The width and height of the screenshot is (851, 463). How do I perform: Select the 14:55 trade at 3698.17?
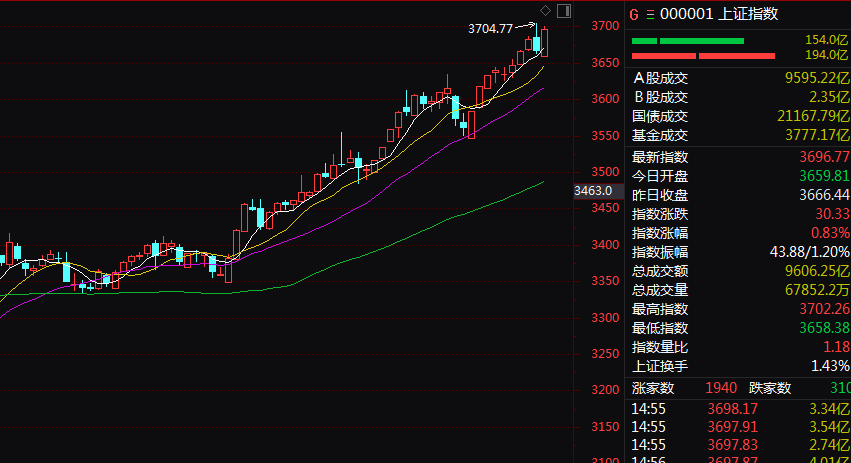(x=740, y=408)
